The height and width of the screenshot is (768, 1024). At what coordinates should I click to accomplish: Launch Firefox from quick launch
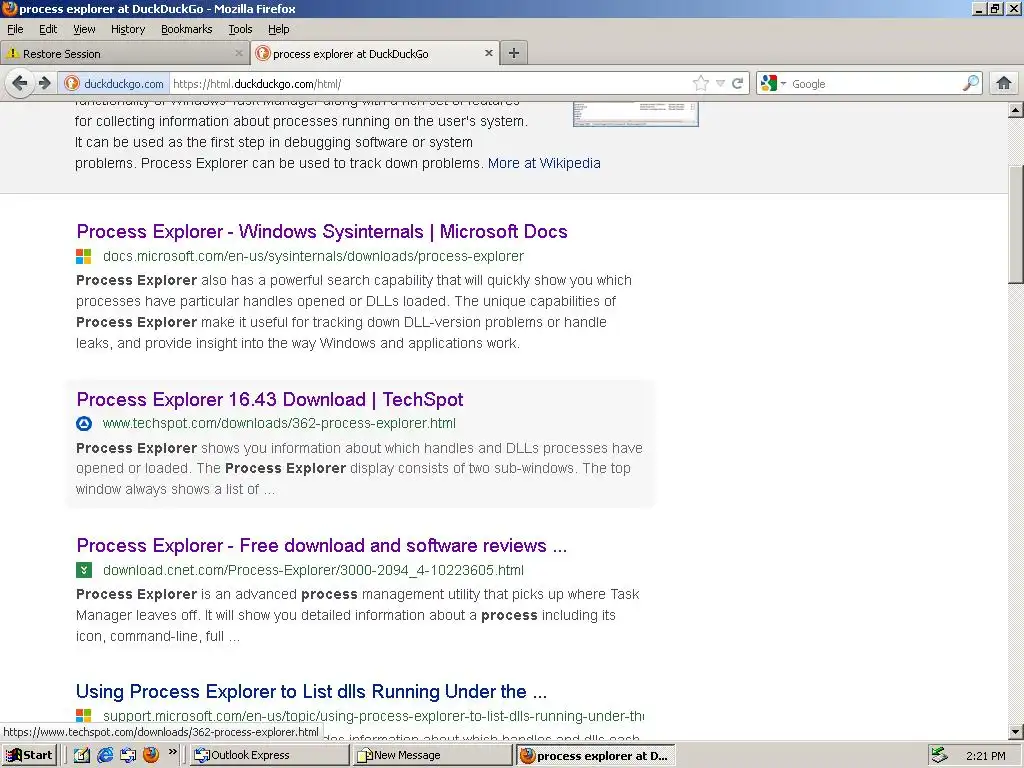151,755
